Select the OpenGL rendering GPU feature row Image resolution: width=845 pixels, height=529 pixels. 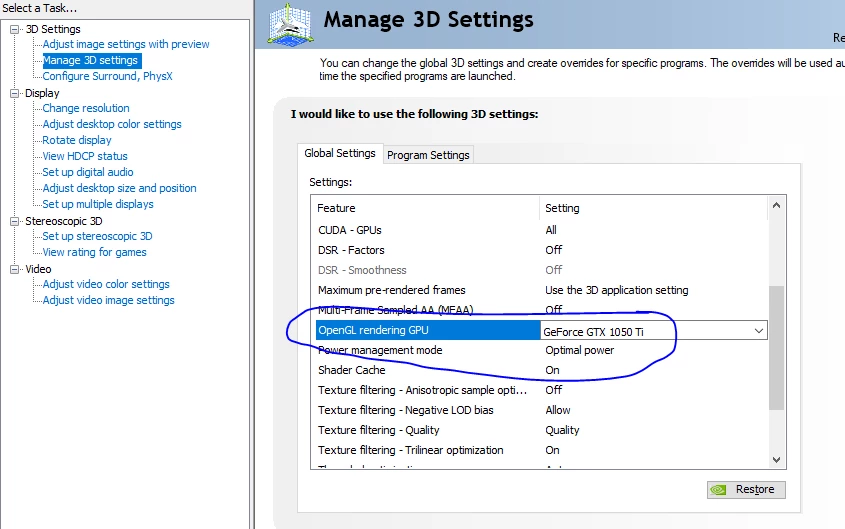tap(428, 330)
